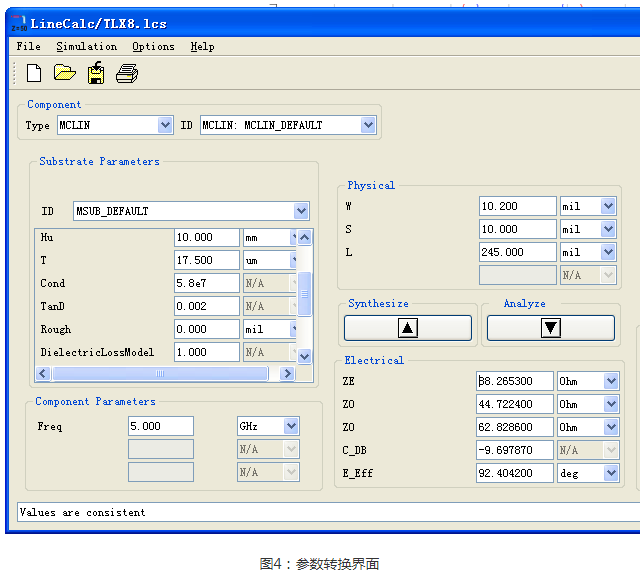The image size is (640, 575).
Task: Expand the substrate ID MSUB_DEFAULT dropdown
Action: [301, 211]
